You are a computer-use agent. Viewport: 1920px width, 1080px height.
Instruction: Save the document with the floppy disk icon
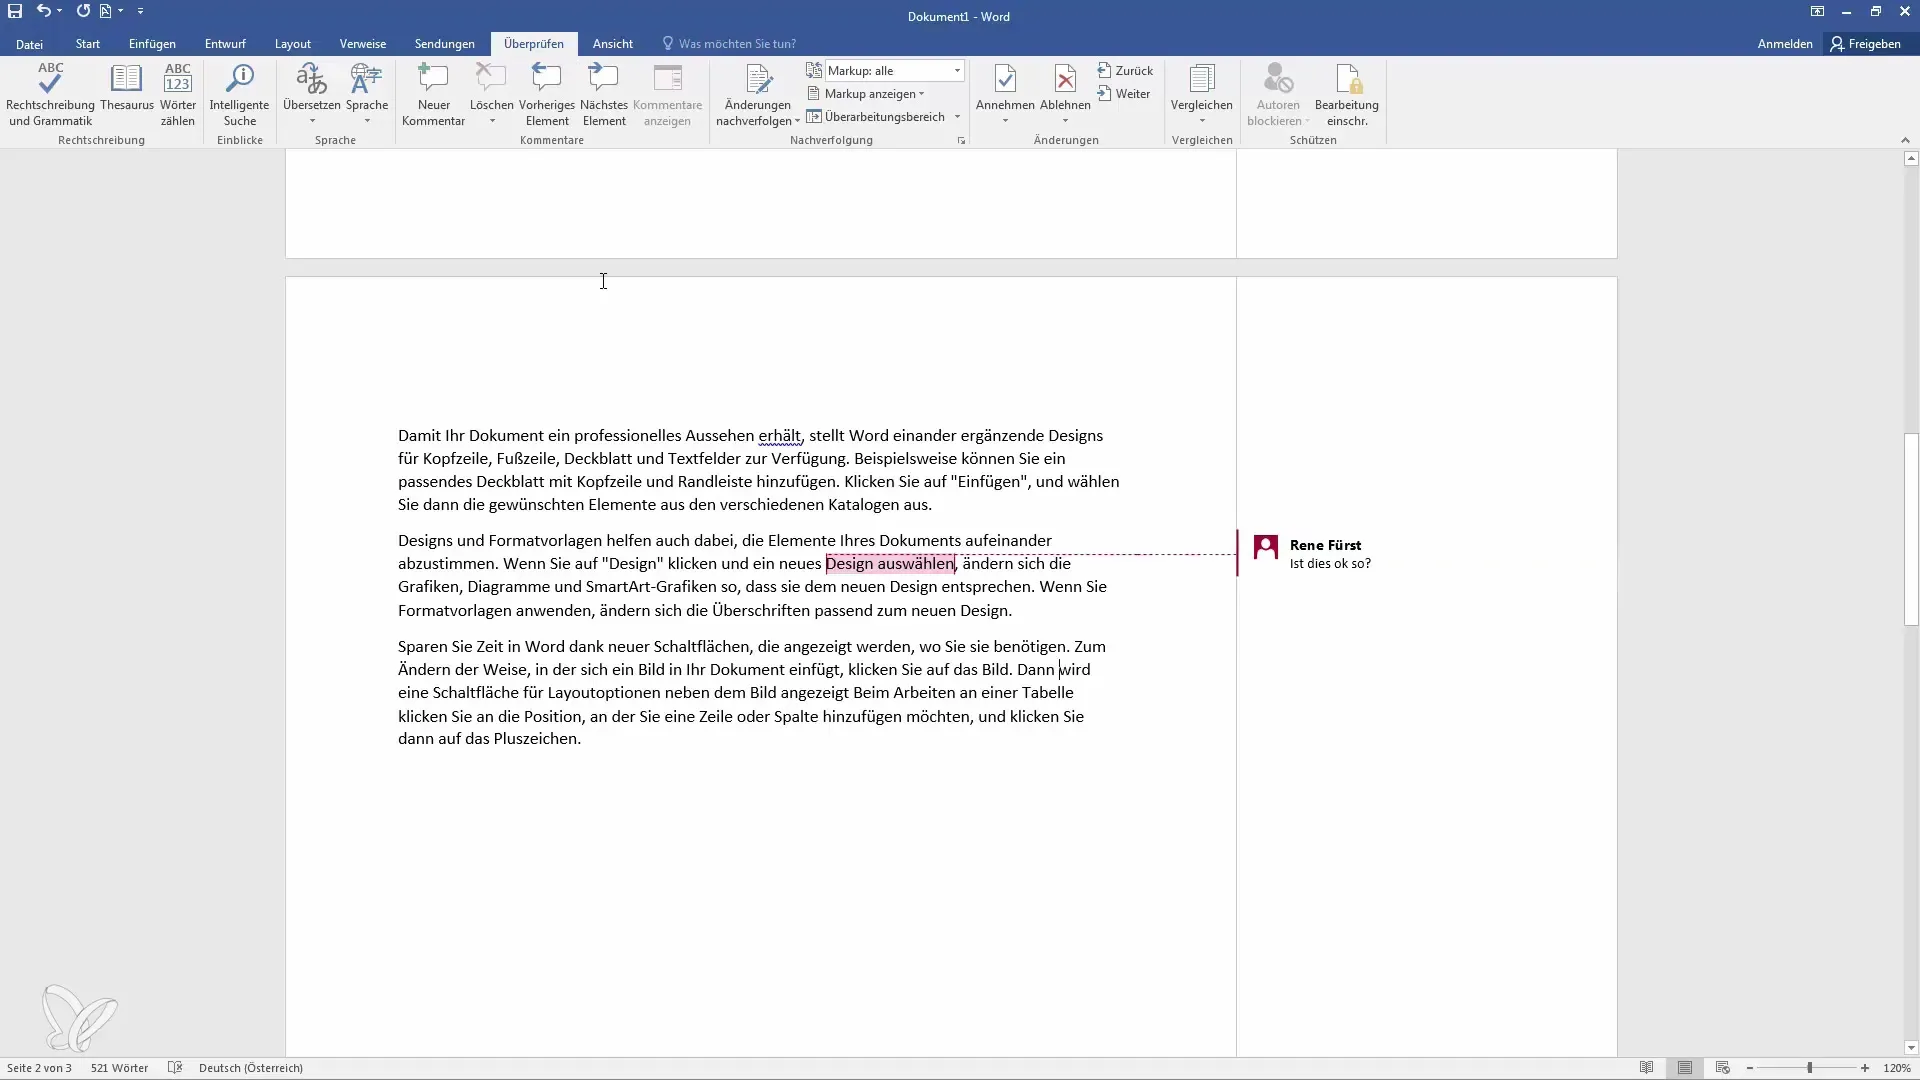15,11
